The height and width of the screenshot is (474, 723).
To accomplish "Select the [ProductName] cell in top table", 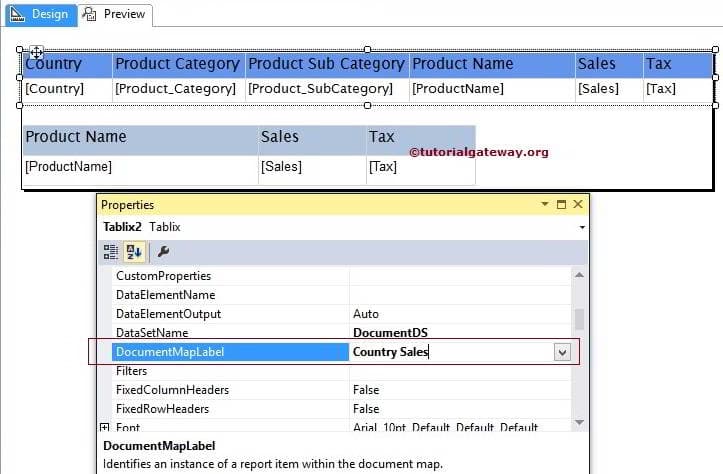I will pos(492,89).
